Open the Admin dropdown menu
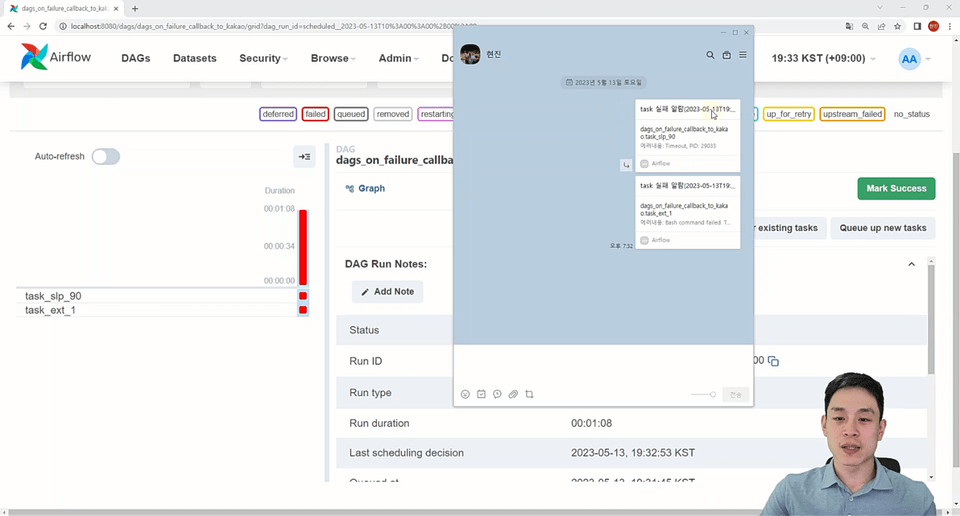The height and width of the screenshot is (516, 960). click(399, 58)
